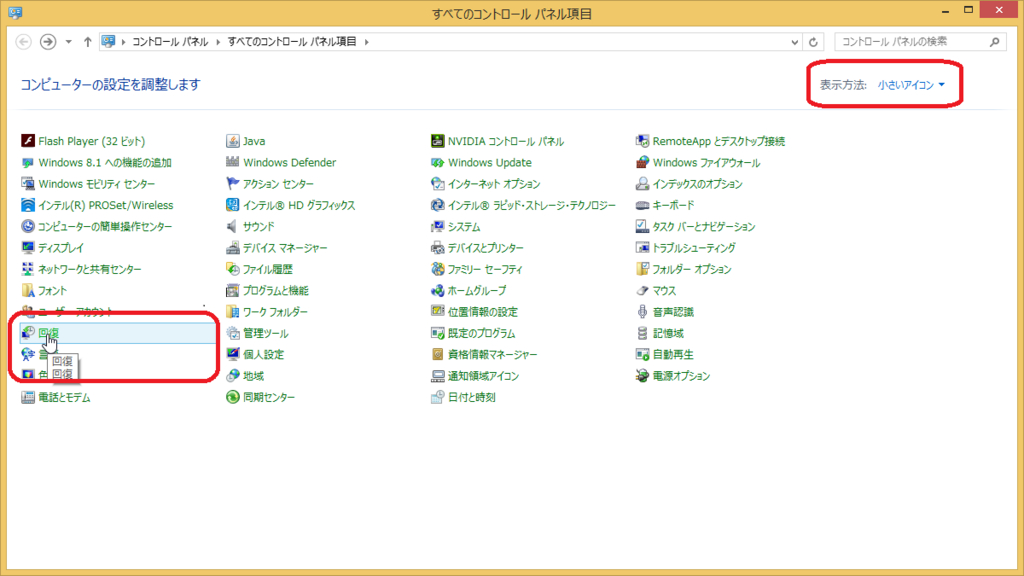This screenshot has width=1024, height=576.
Task: Click the search magnifier icon
Action: pos(994,42)
